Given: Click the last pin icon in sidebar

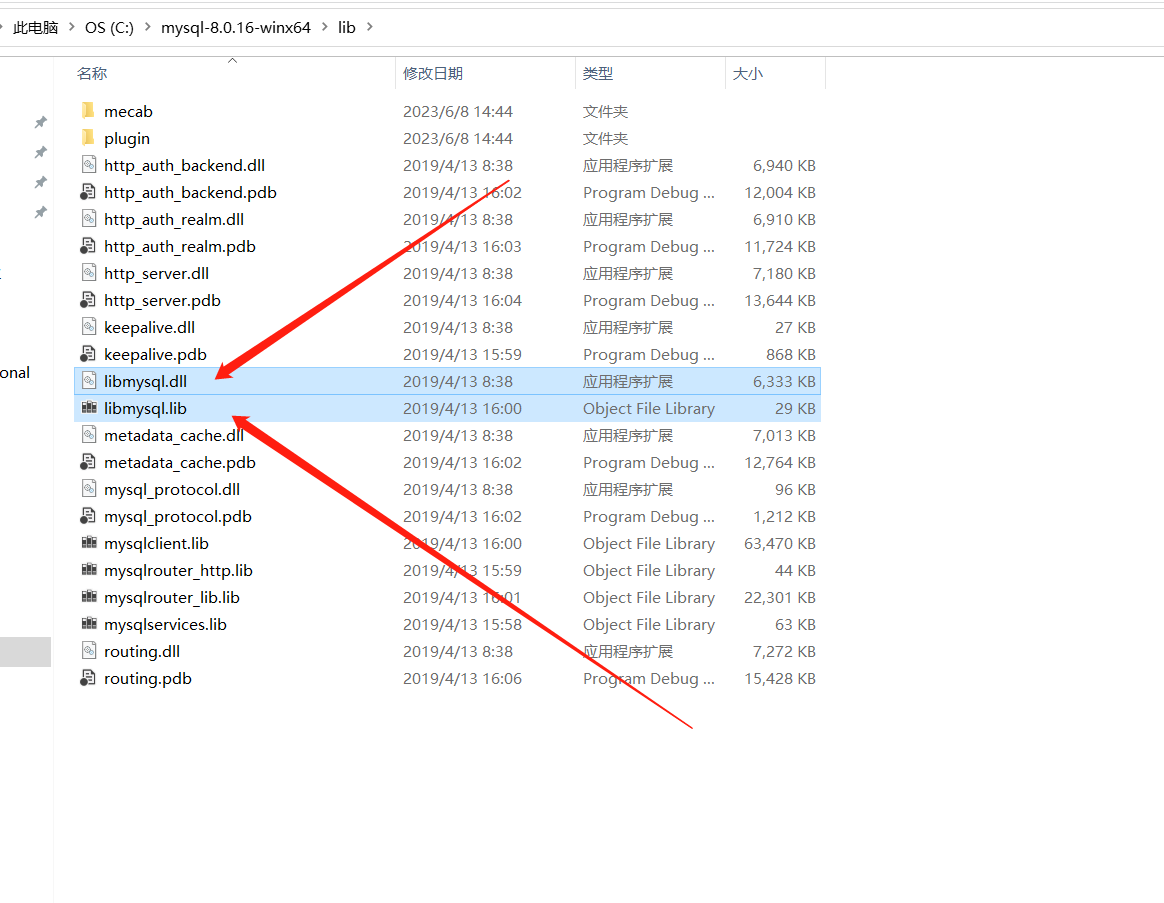Looking at the screenshot, I should pos(41,212).
